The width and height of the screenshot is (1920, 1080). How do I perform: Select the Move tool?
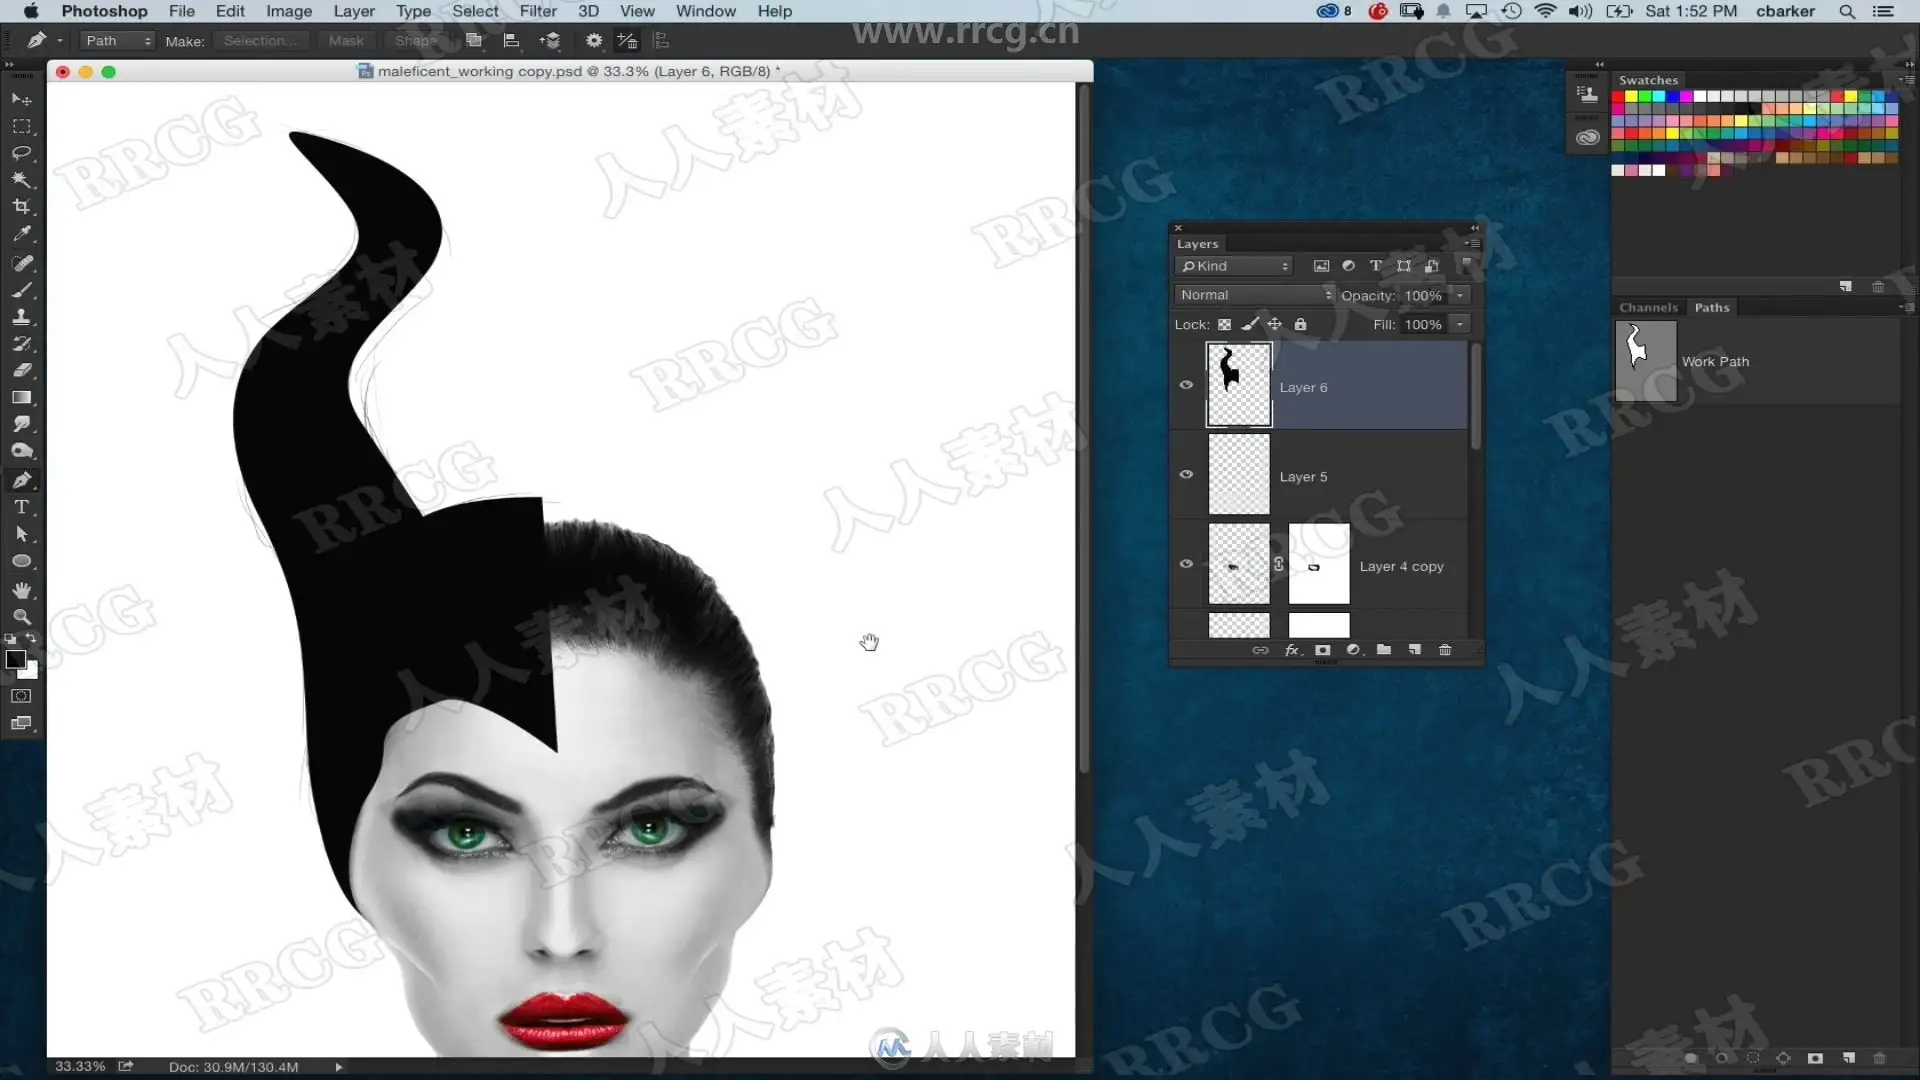(21, 100)
